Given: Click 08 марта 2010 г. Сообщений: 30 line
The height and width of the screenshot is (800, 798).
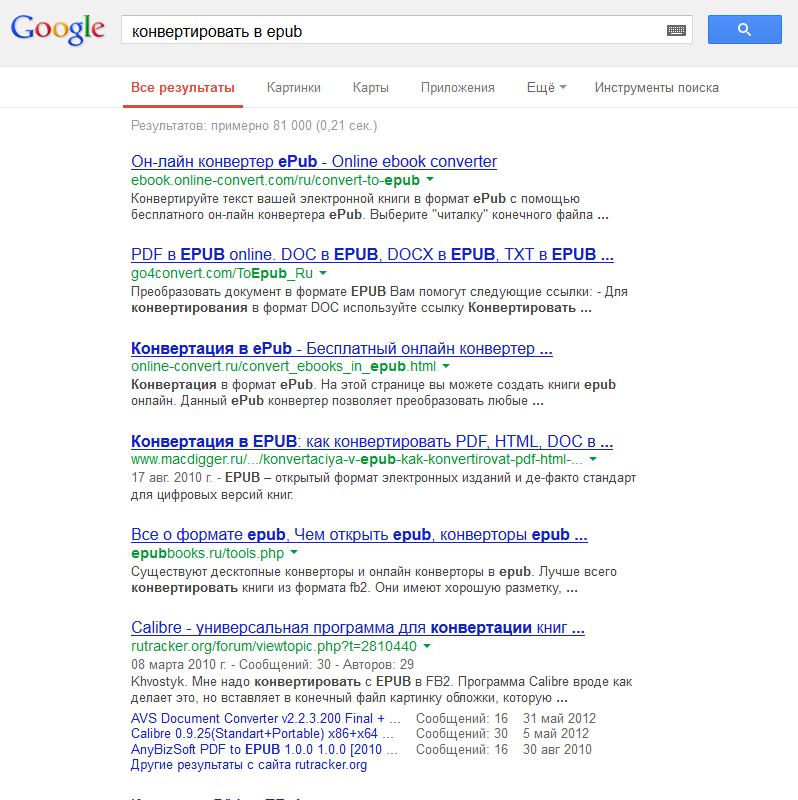Looking at the screenshot, I should click(272, 664).
